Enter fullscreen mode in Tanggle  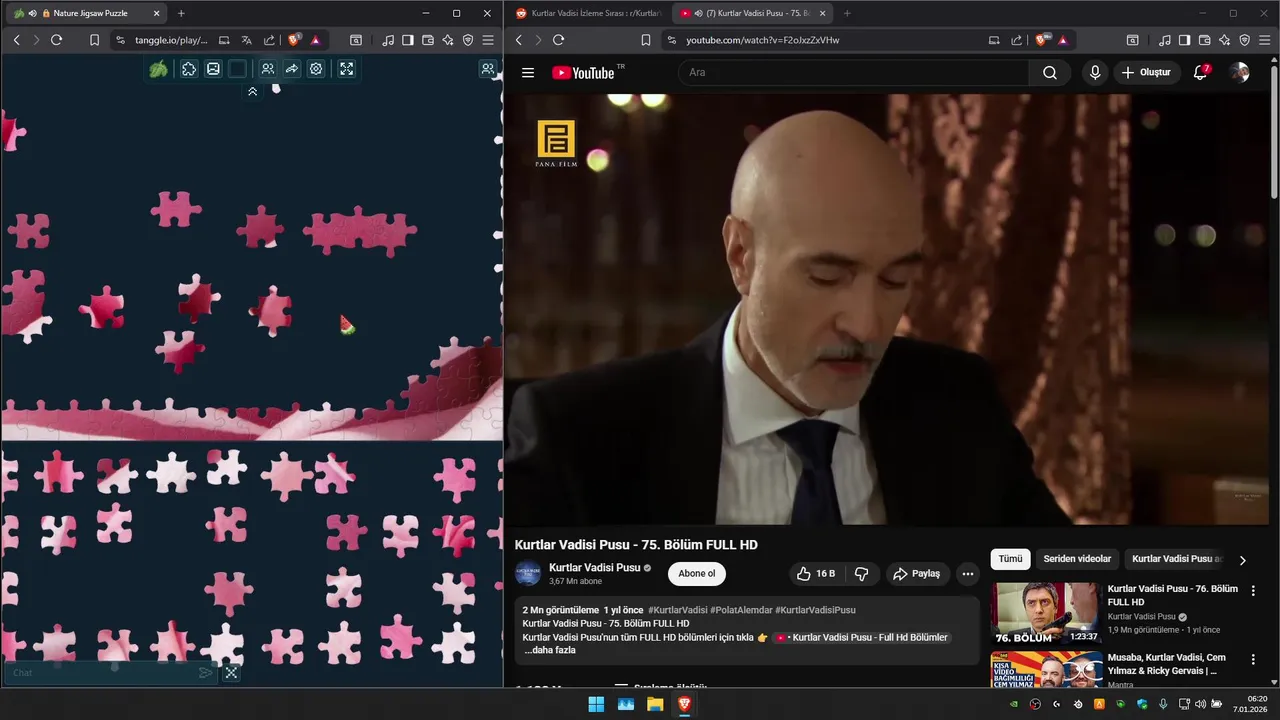tap(346, 69)
